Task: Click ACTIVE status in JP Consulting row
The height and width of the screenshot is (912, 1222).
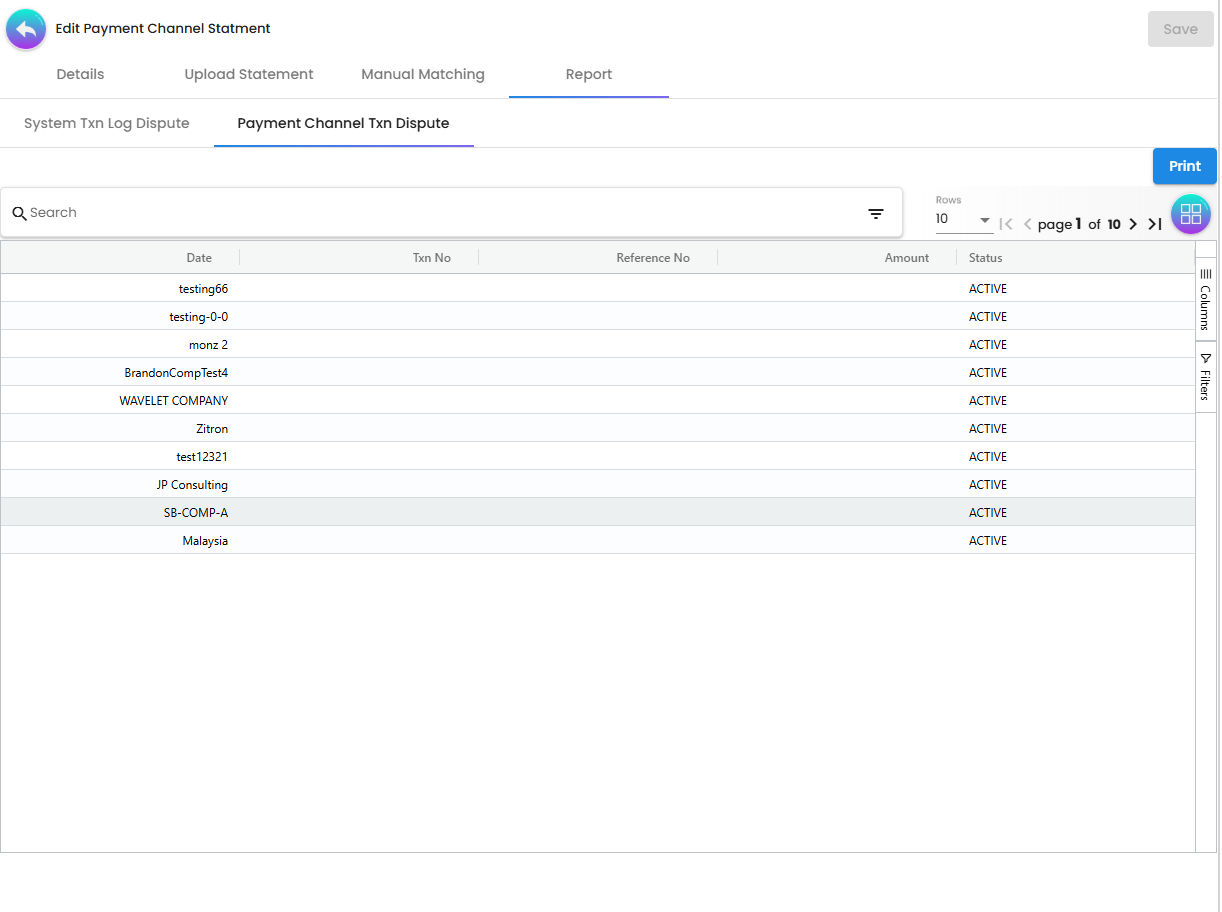Action: click(988, 485)
